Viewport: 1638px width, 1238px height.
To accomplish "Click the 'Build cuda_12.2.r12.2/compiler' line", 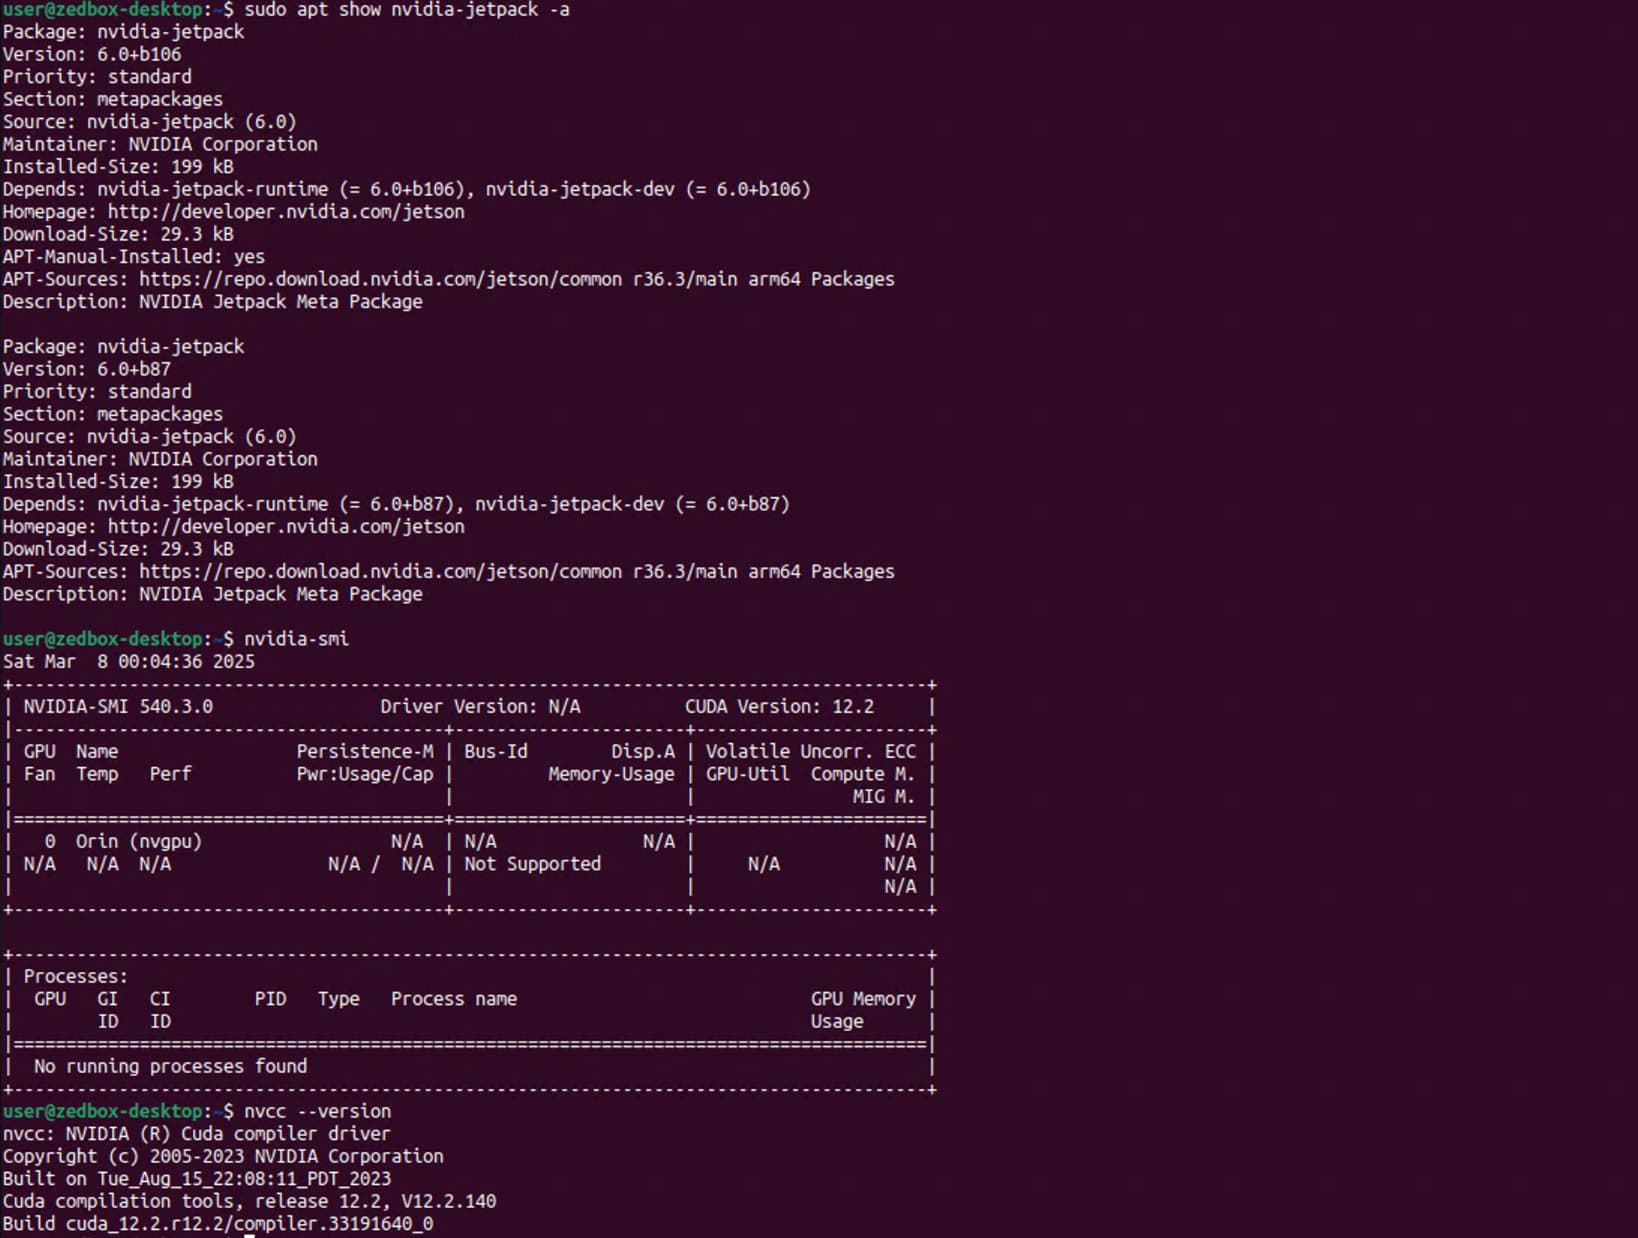I will (x=217, y=1224).
